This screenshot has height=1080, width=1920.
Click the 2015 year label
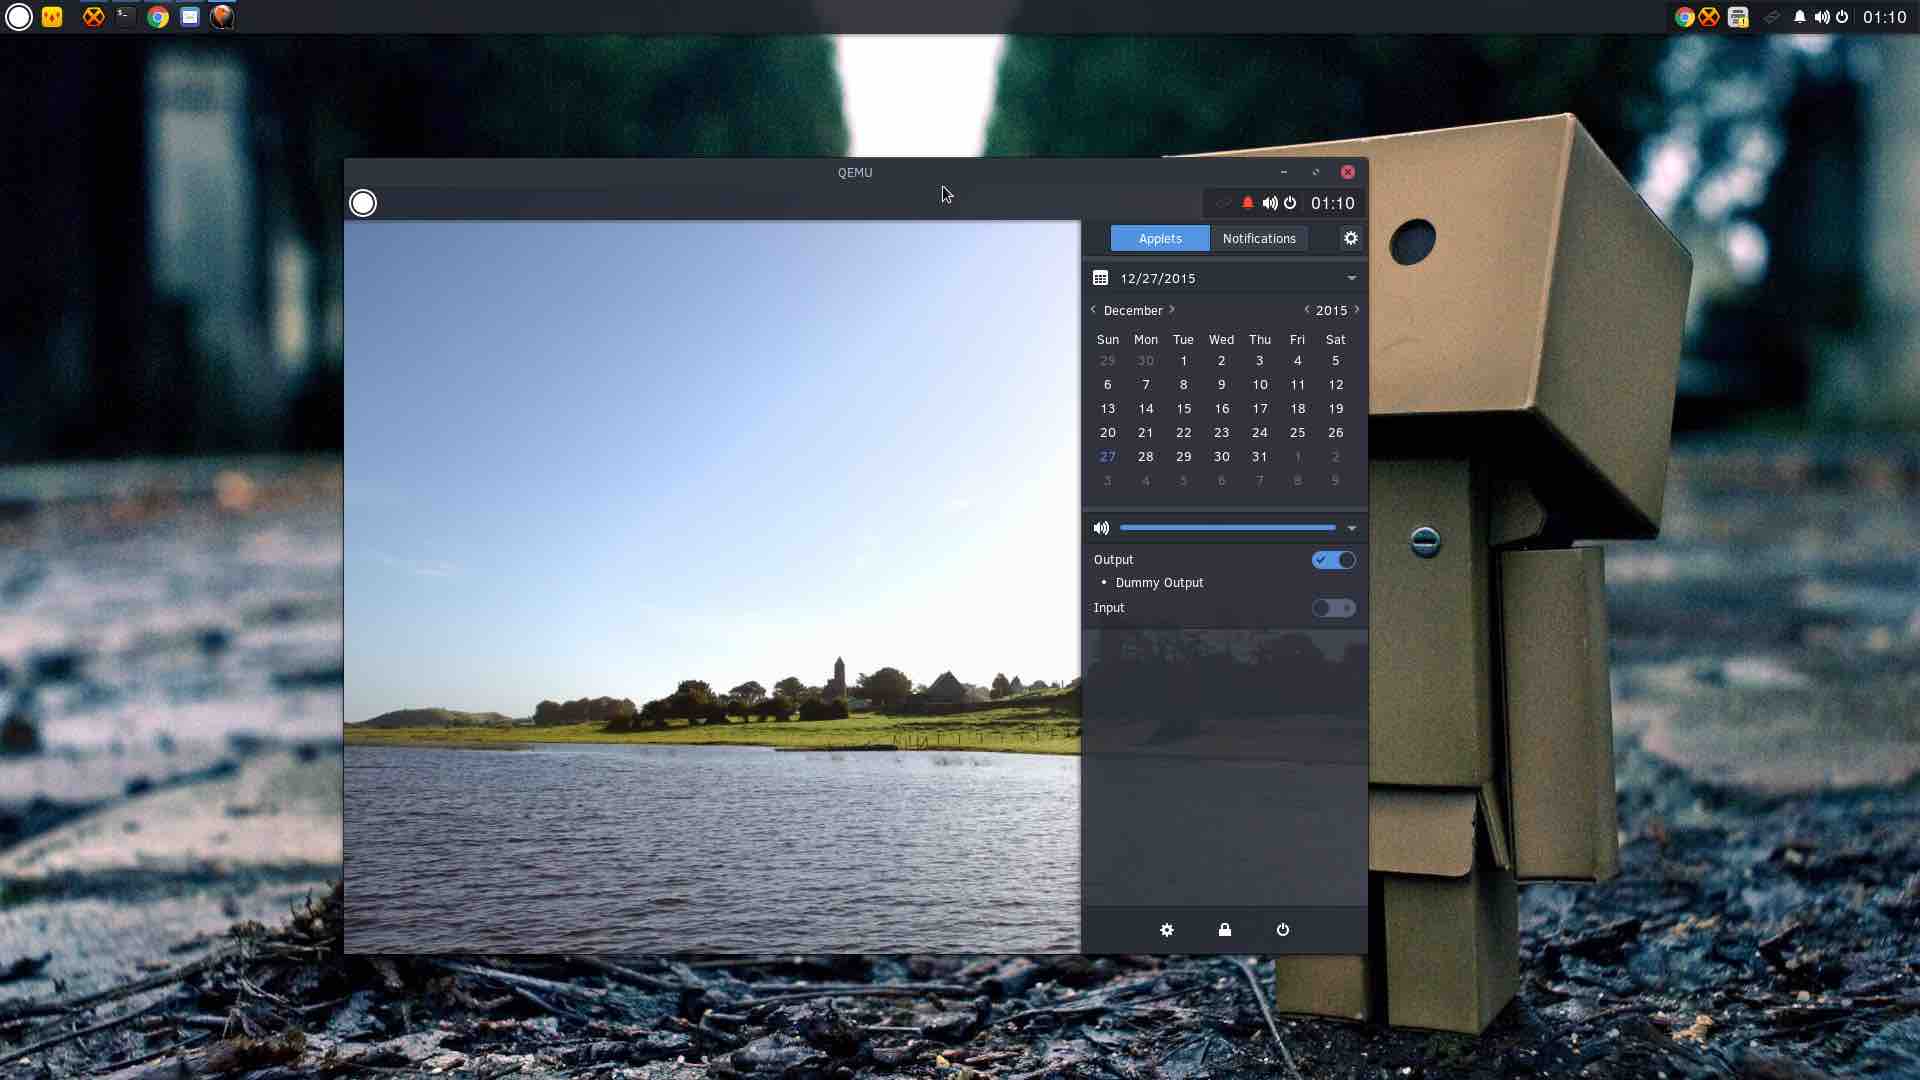[1331, 310]
